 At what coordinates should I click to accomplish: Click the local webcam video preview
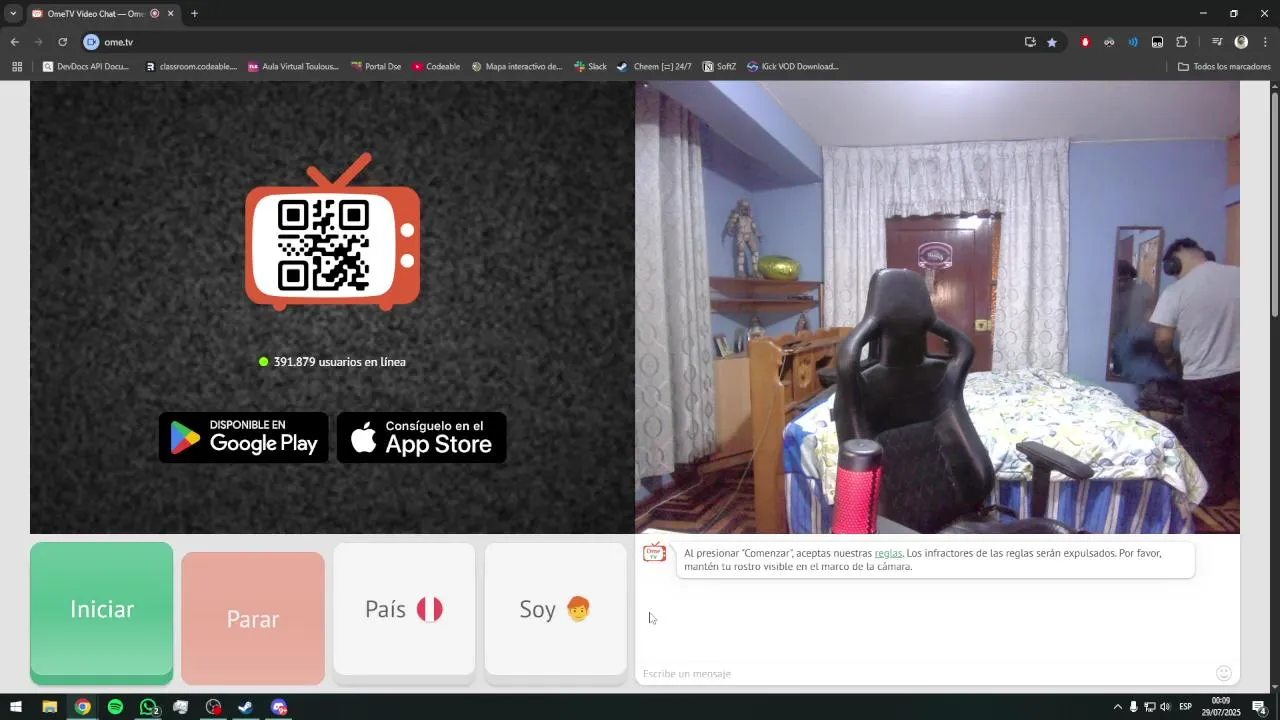[937, 307]
